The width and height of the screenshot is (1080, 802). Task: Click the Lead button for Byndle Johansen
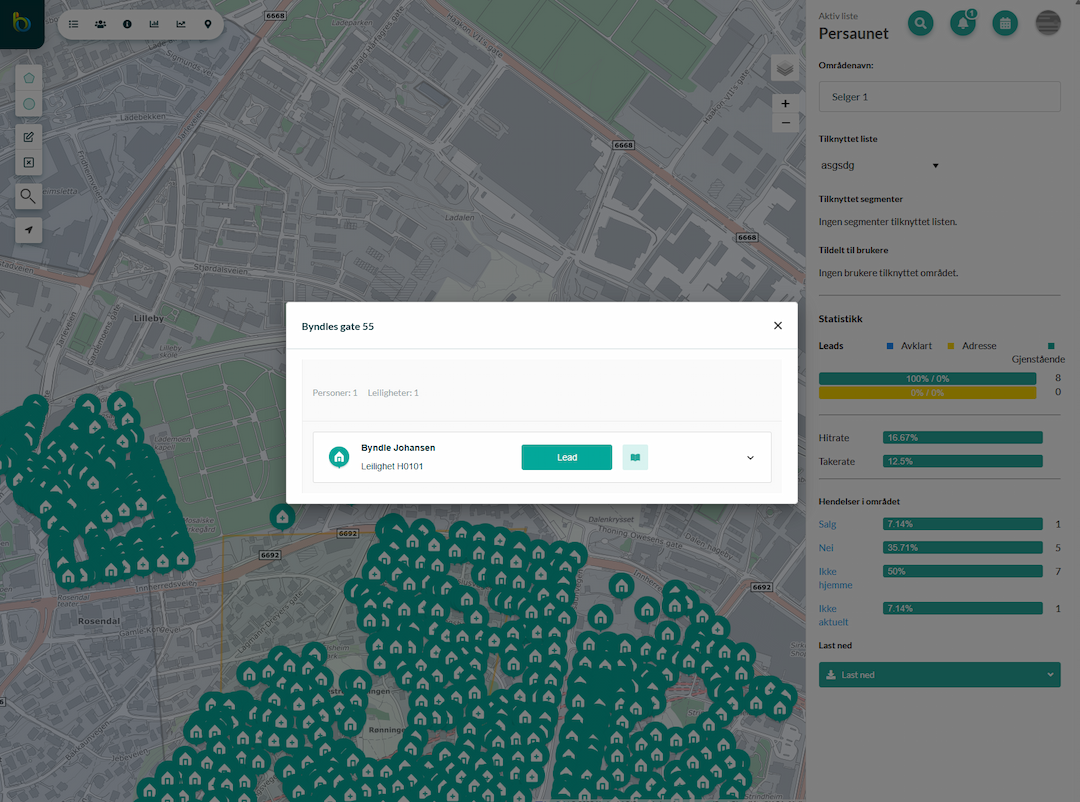pos(567,457)
